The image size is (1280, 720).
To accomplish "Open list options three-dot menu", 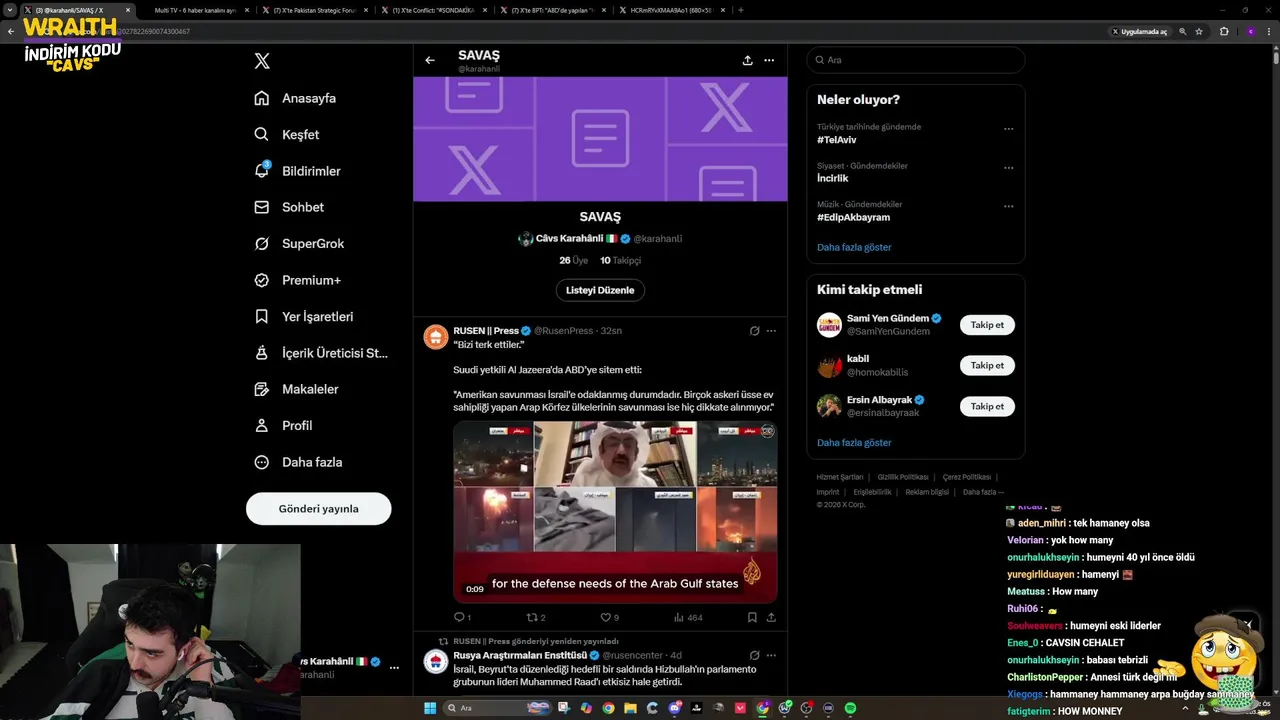I will tap(769, 60).
